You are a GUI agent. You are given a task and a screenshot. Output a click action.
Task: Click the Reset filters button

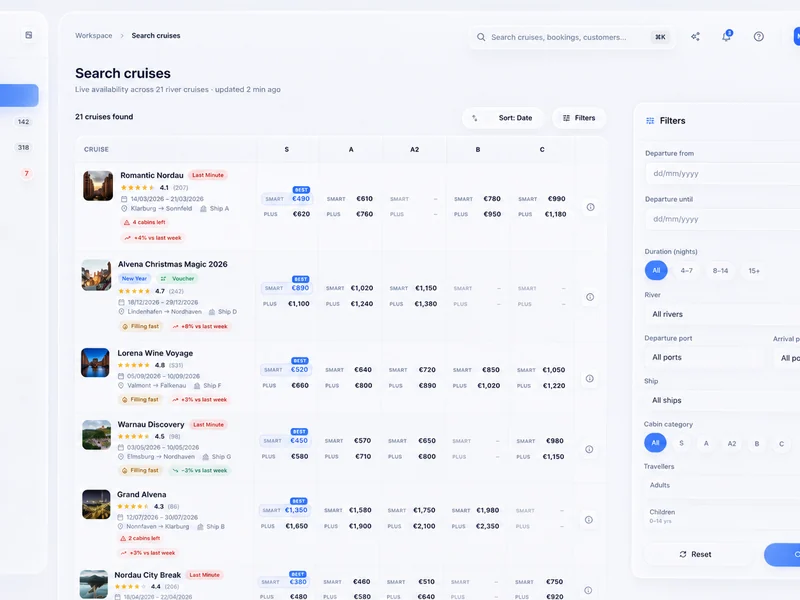click(695, 554)
